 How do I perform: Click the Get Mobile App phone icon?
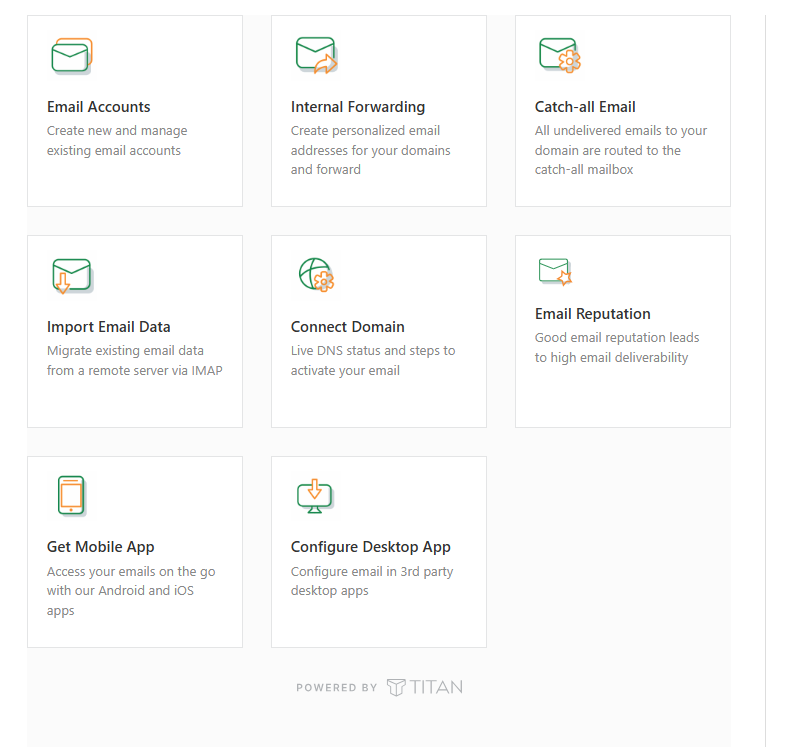[71, 496]
